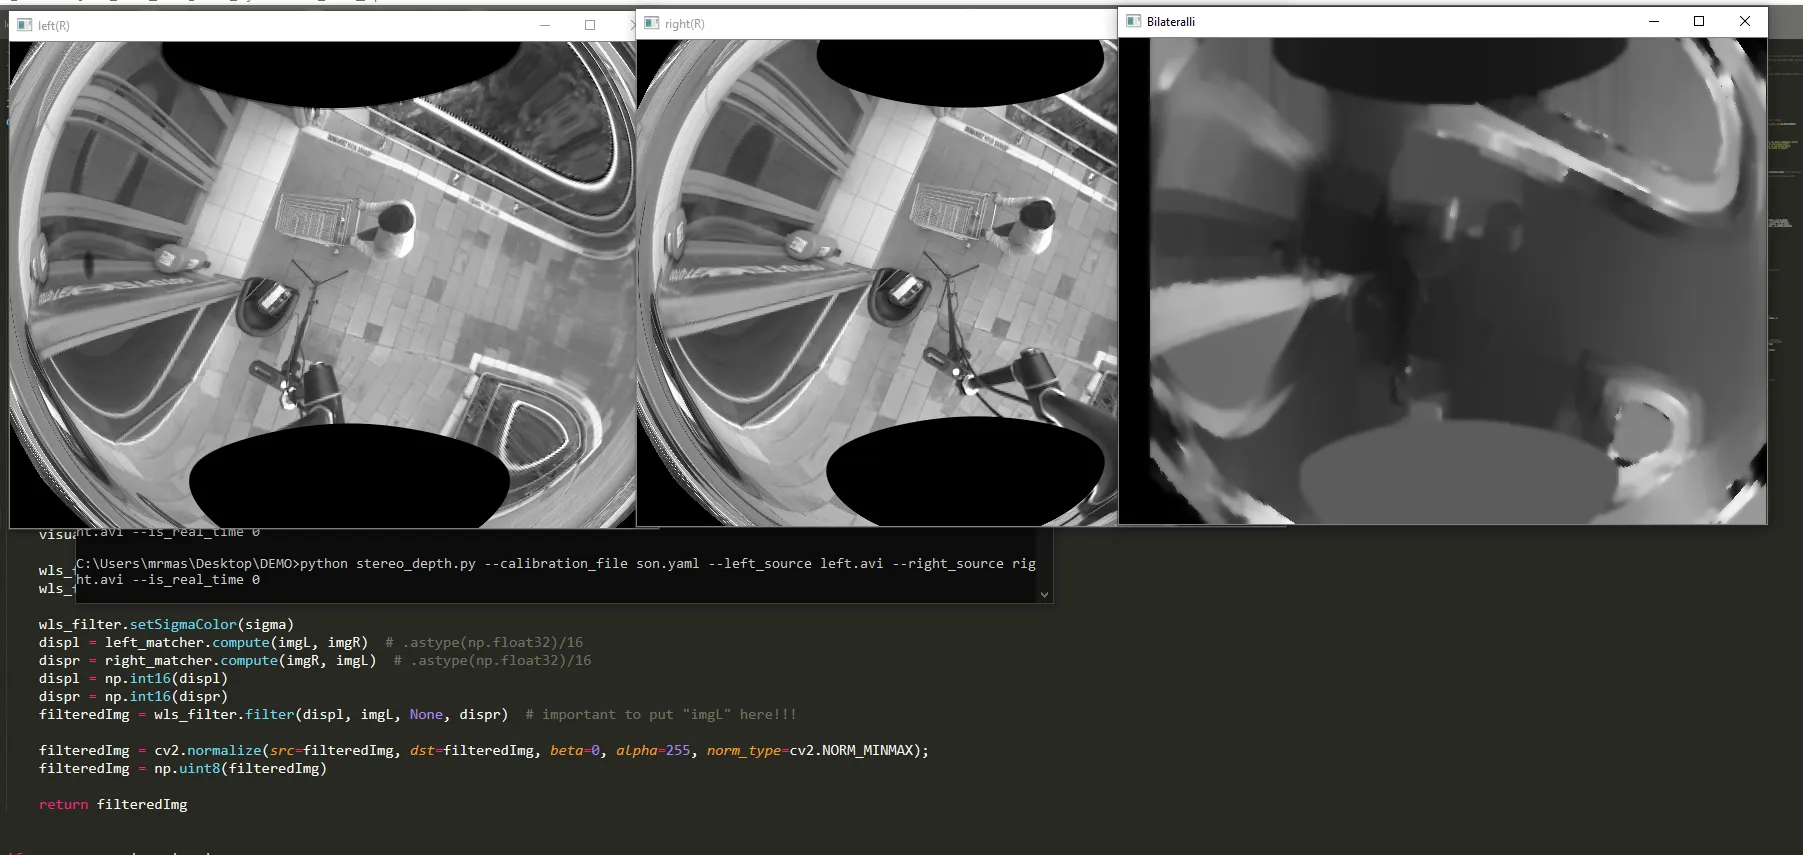Click the right(R) camera image view

(877, 282)
